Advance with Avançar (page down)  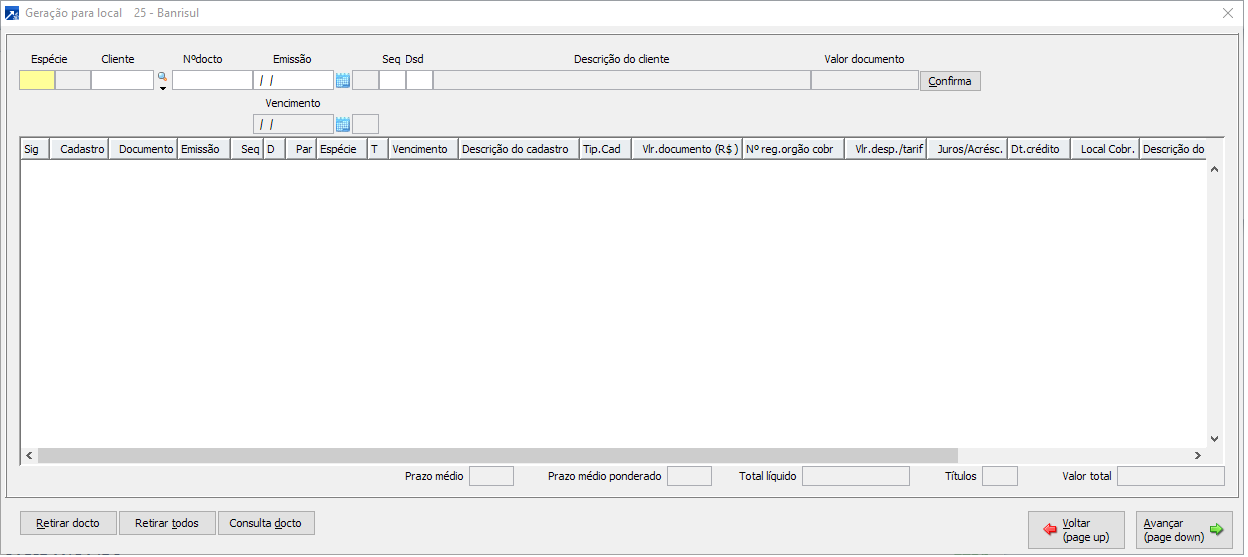1184,530
